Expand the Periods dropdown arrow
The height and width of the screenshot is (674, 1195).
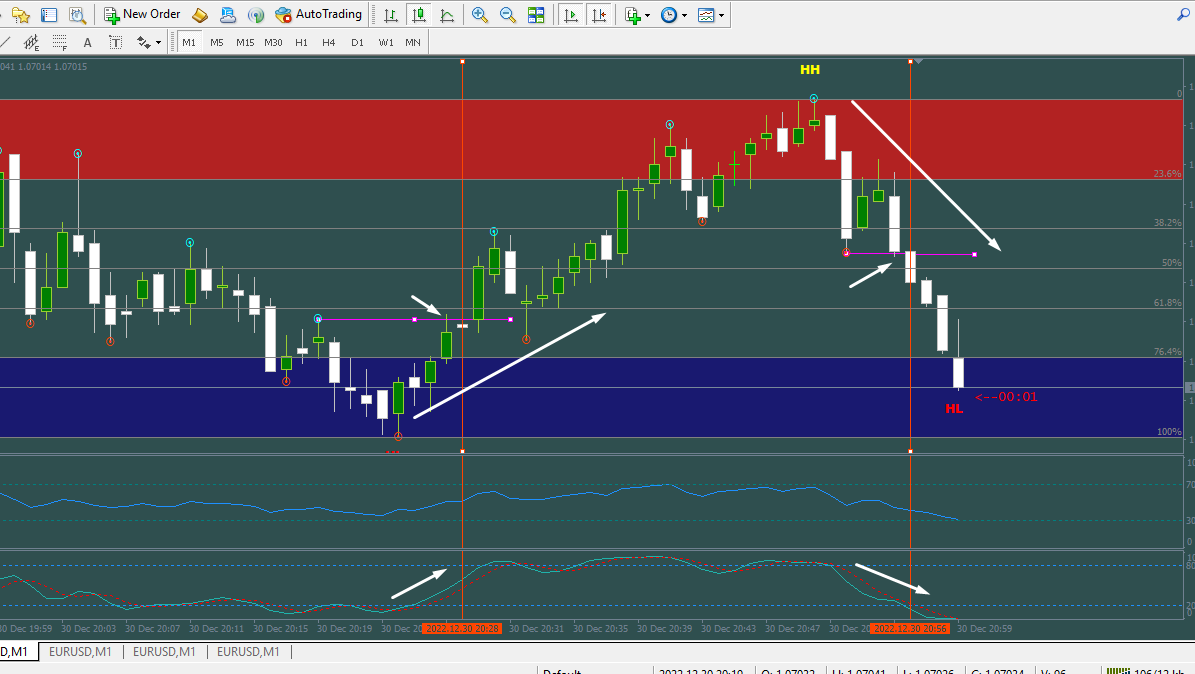pos(684,15)
